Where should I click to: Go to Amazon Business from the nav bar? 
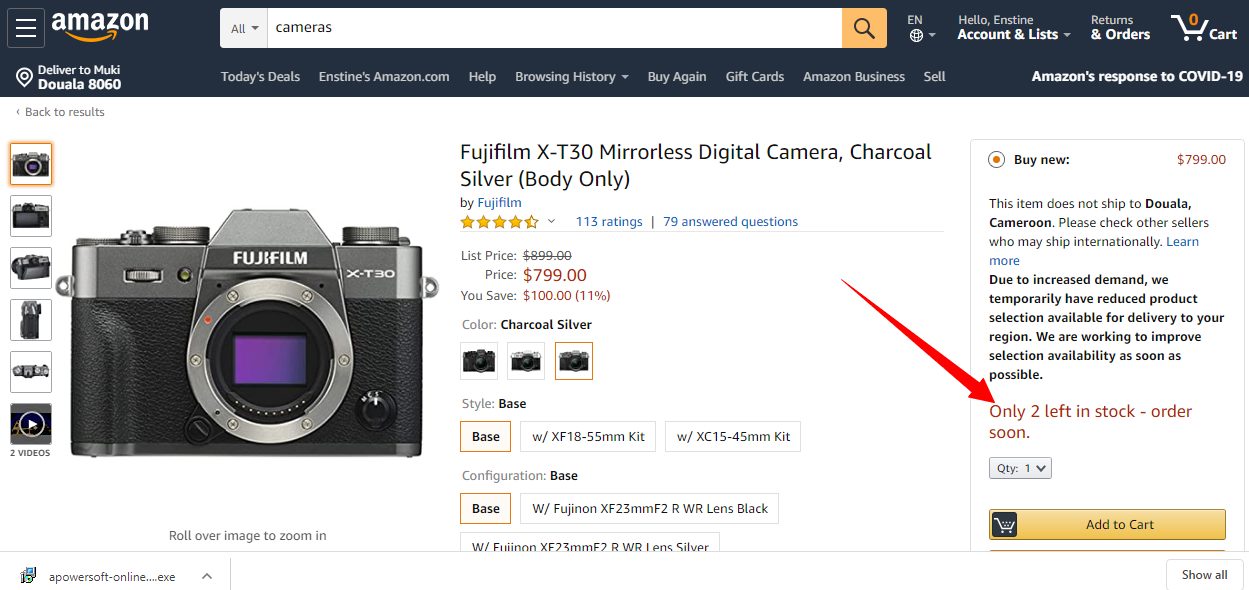coord(853,76)
